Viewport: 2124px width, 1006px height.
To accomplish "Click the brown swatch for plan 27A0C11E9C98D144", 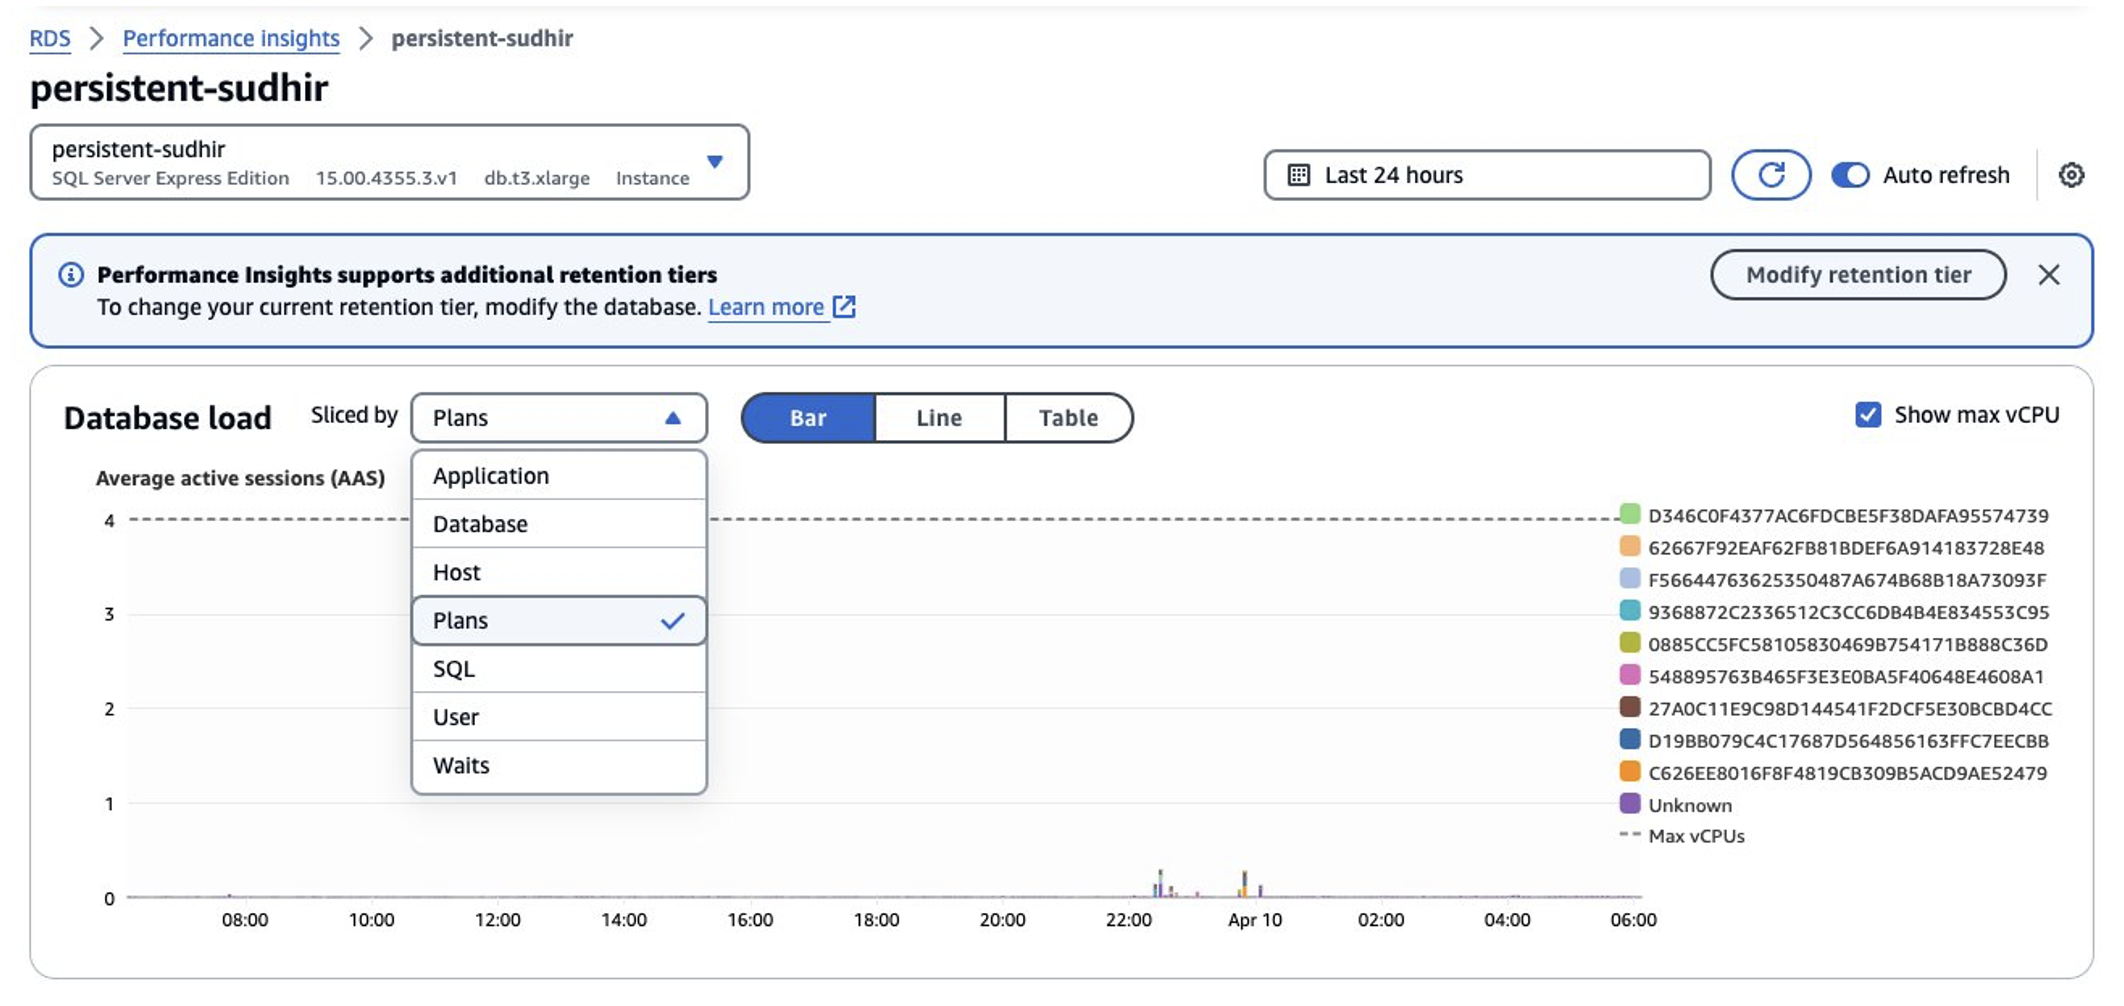I will 1629,707.
